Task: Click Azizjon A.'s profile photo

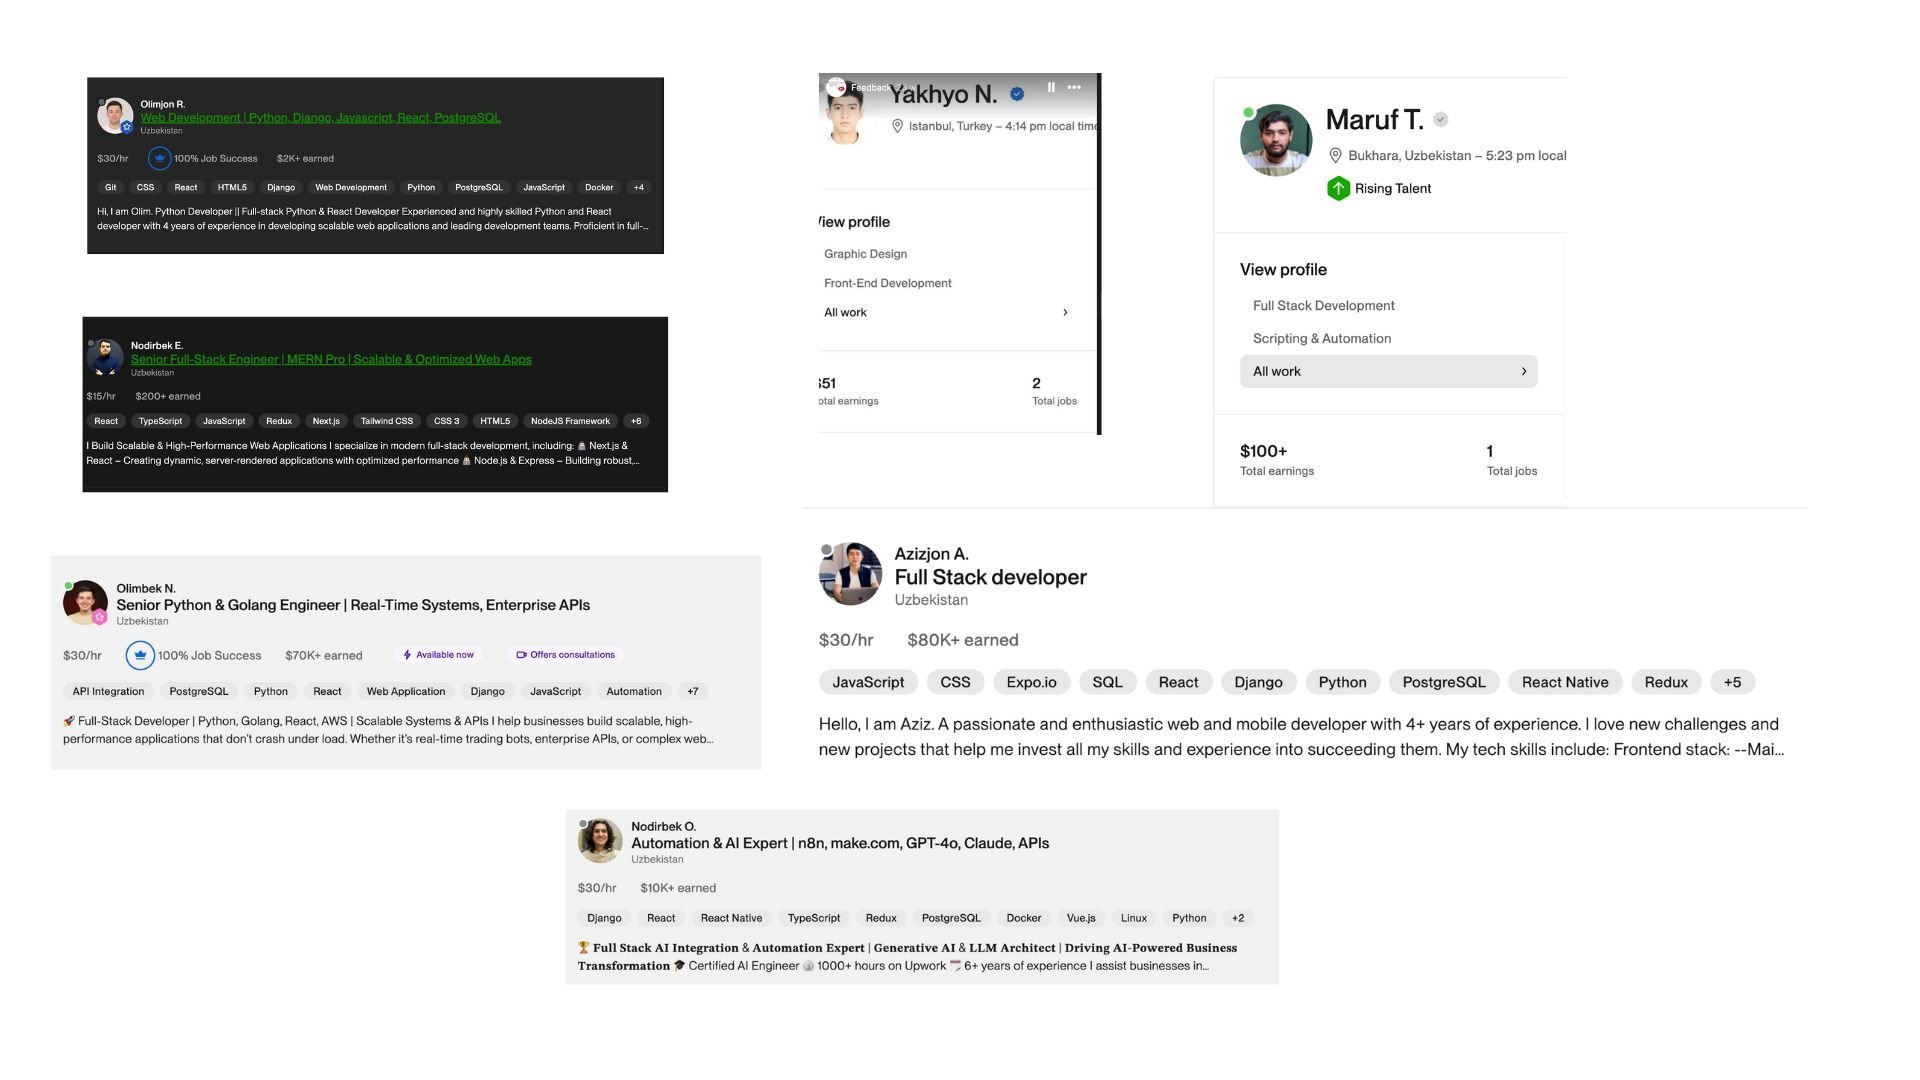Action: (850, 575)
